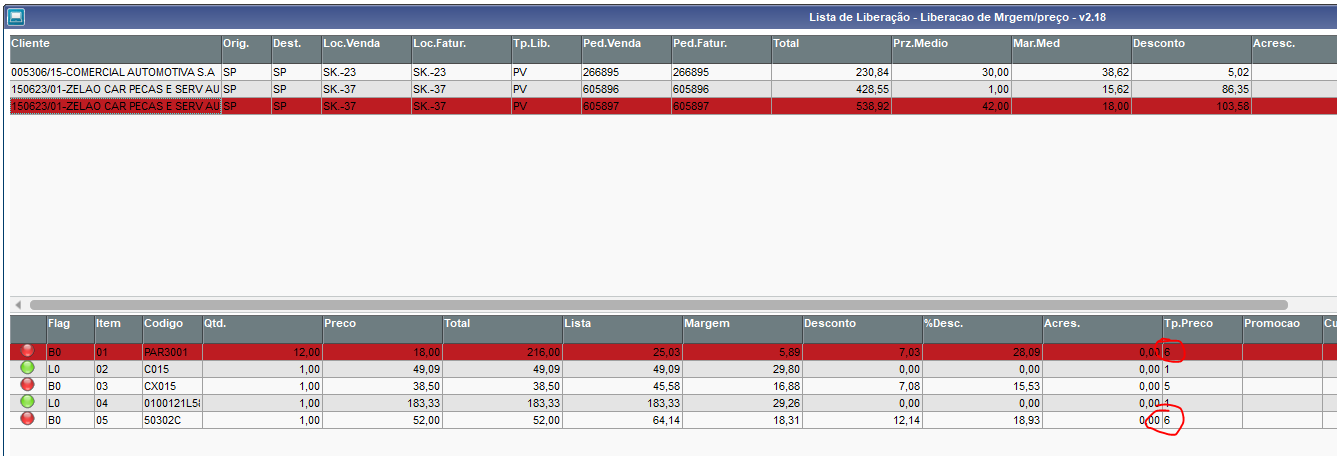Select item code PAR3001

tap(172, 352)
